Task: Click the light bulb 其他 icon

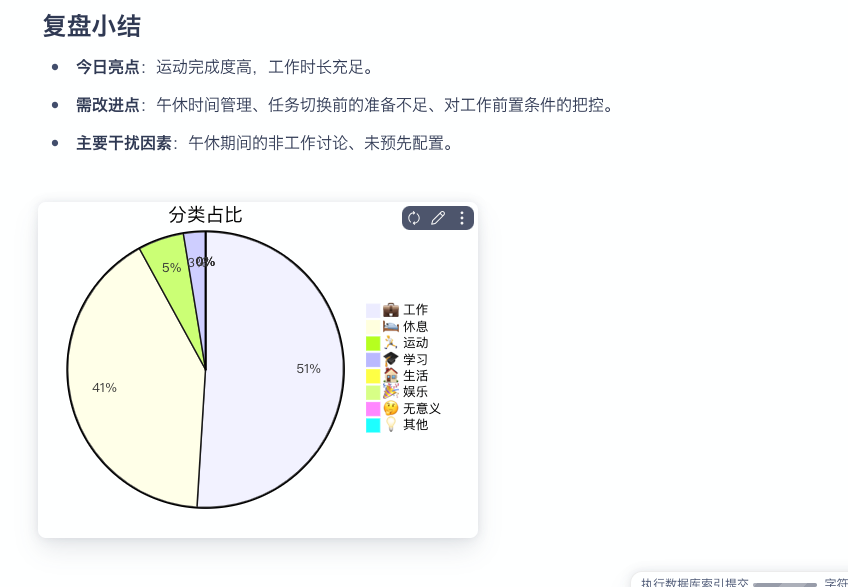Action: click(x=391, y=424)
